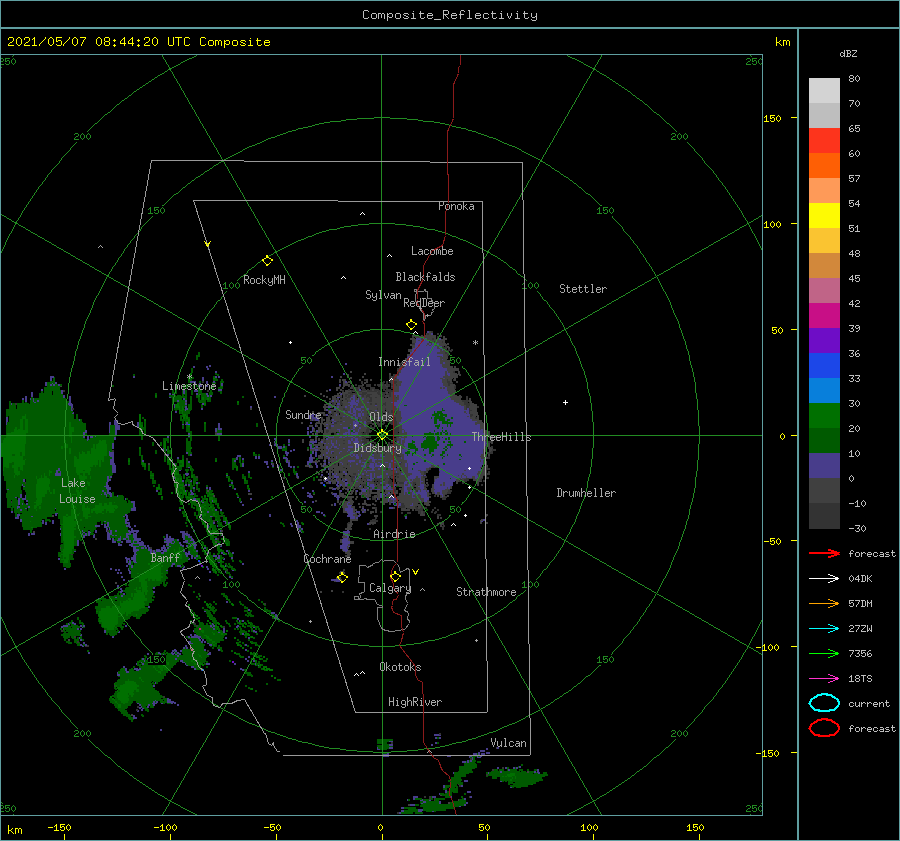Viewport: 900px width, 841px height.
Task: Click the green swatch between 30 and 20 dBZ
Action: pos(824,416)
